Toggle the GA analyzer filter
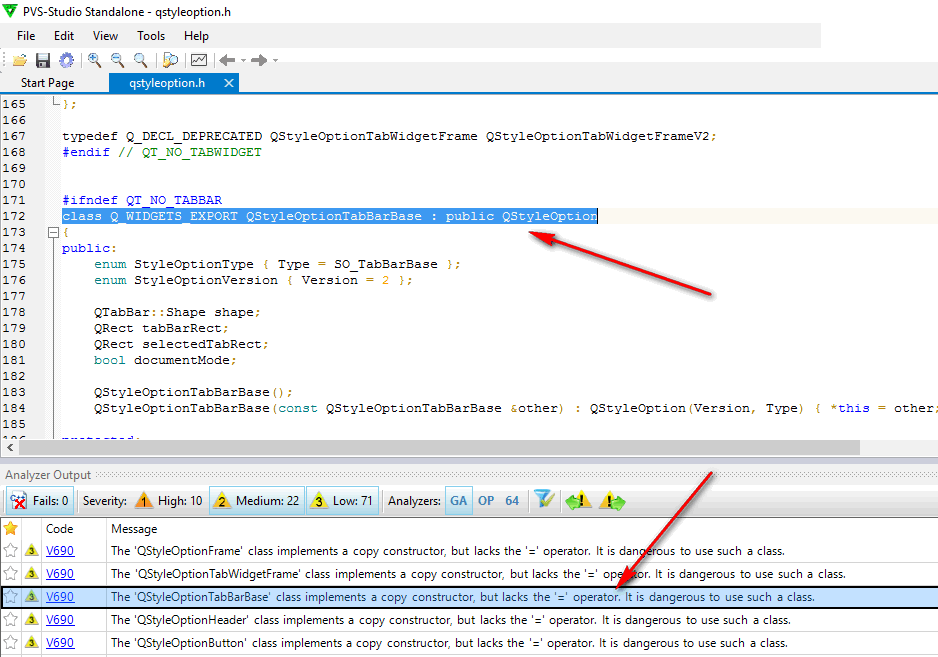 point(458,501)
